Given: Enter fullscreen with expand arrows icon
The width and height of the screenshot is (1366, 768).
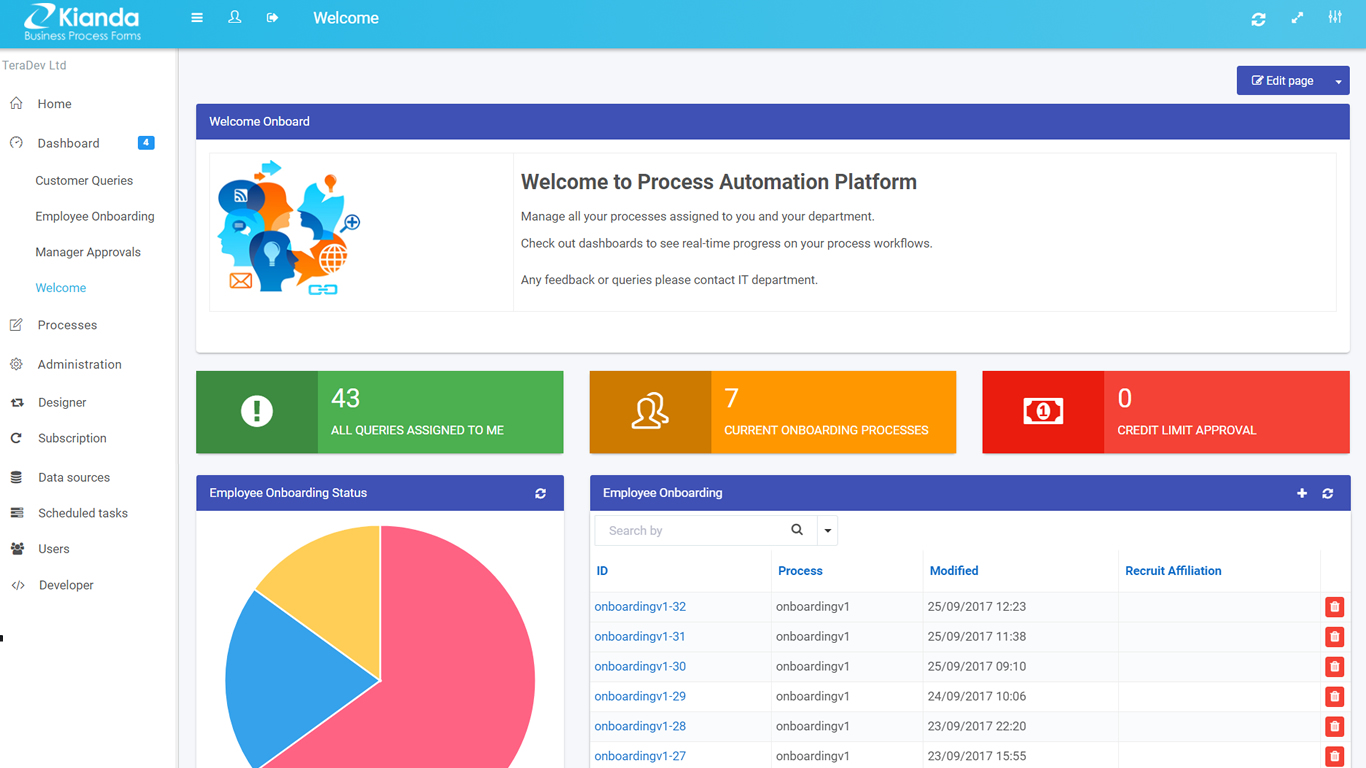Looking at the screenshot, I should [1297, 18].
